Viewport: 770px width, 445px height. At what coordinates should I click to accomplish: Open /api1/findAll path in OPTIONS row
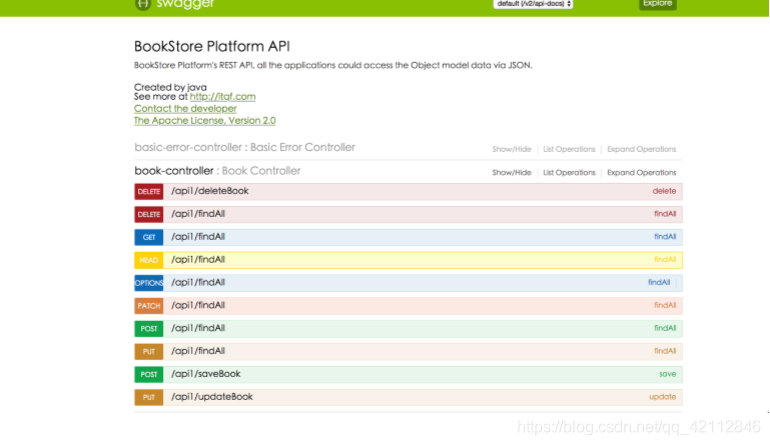[x=198, y=282]
